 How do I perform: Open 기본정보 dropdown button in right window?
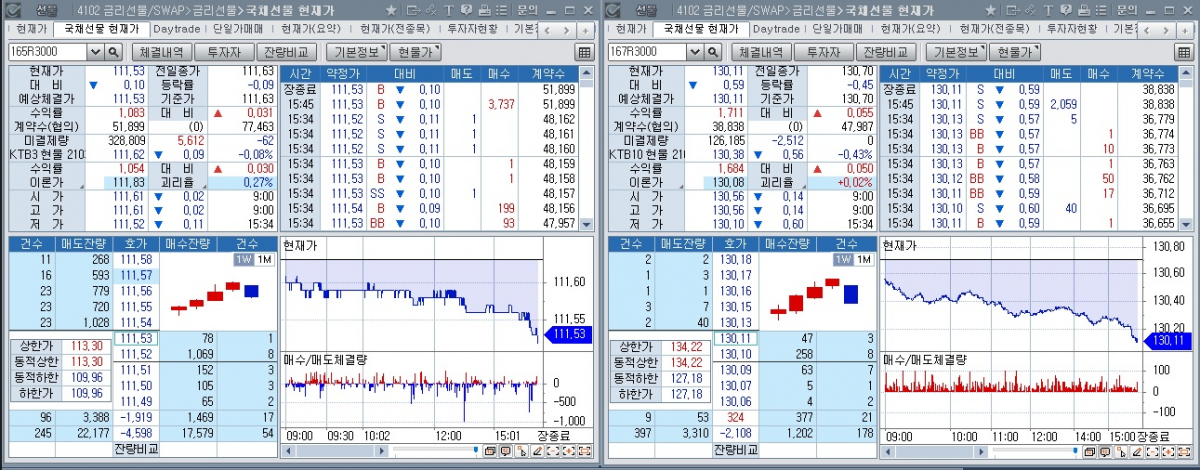[956, 51]
